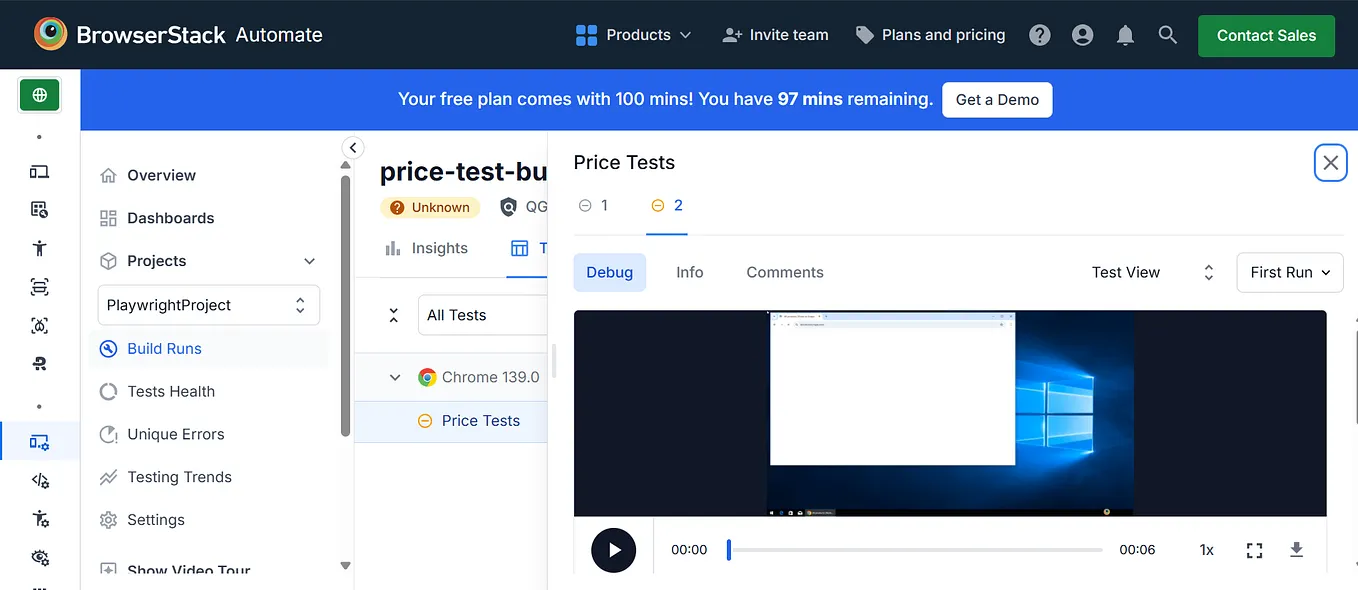Download the session video using the download icon
1358x590 pixels.
[x=1296, y=549]
